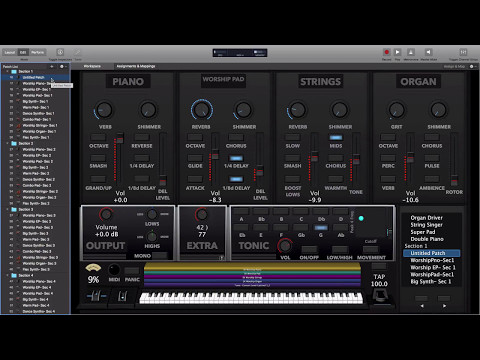Click the Worship Pad REVERB knob
Image resolution: width=480 pixels, height=360 pixels.
pos(202,109)
